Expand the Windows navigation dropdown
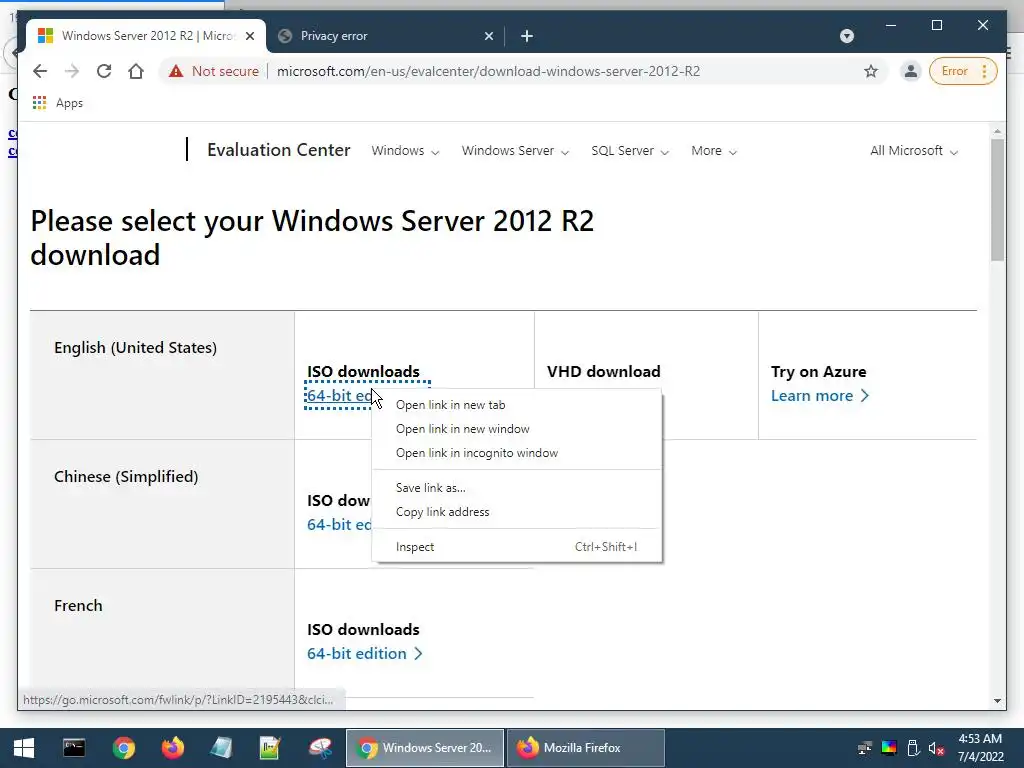The width and height of the screenshot is (1024, 768). click(x=405, y=151)
